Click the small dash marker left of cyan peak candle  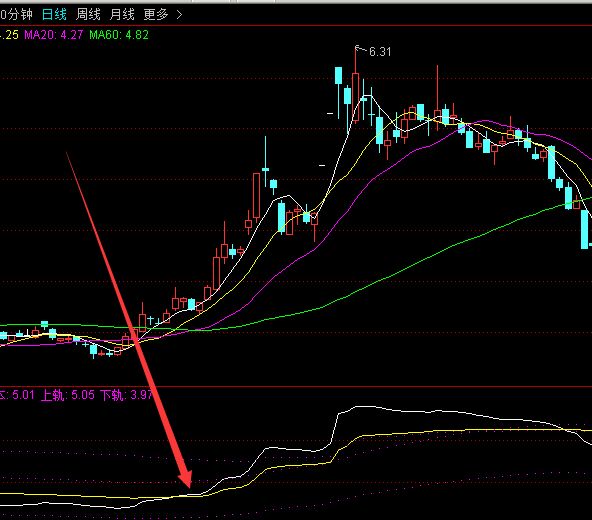[x=330, y=113]
